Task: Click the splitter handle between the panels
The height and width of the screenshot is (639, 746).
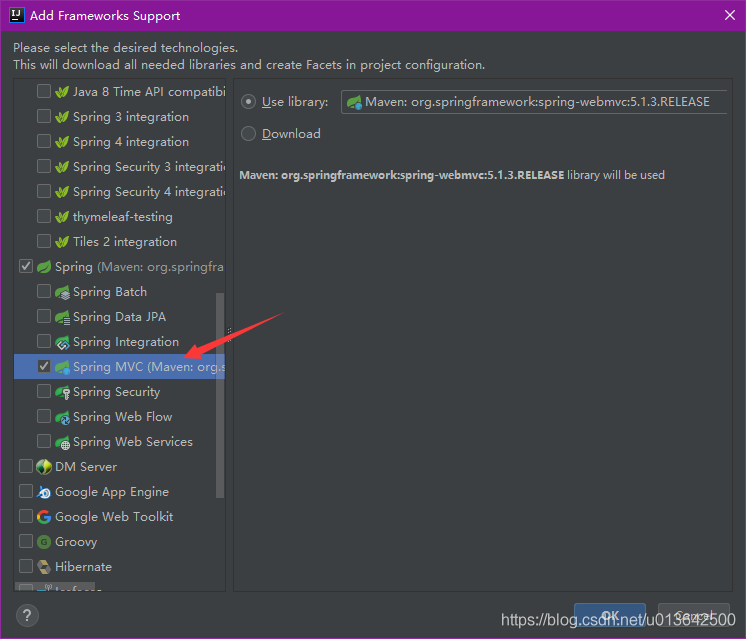Action: click(x=229, y=335)
